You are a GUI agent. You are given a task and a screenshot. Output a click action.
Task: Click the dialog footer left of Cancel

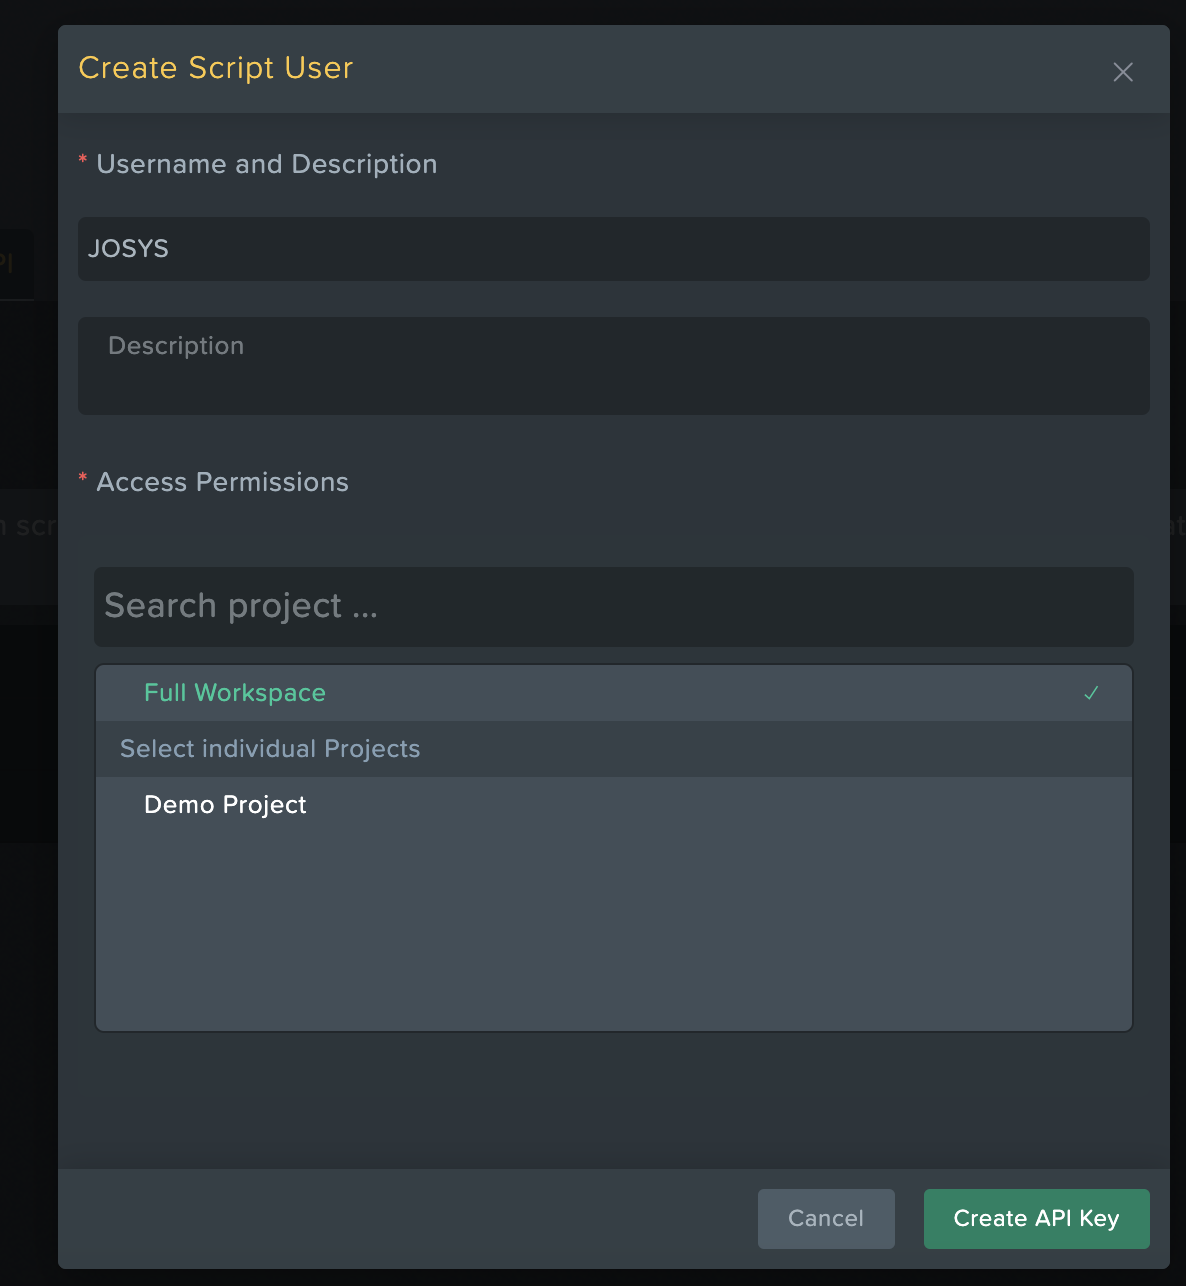pyautogui.click(x=400, y=1218)
